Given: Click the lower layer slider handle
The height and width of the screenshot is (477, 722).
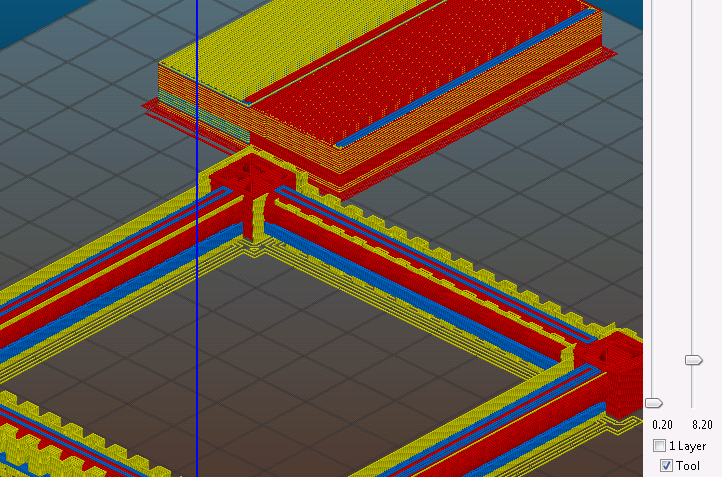Looking at the screenshot, I should [654, 403].
